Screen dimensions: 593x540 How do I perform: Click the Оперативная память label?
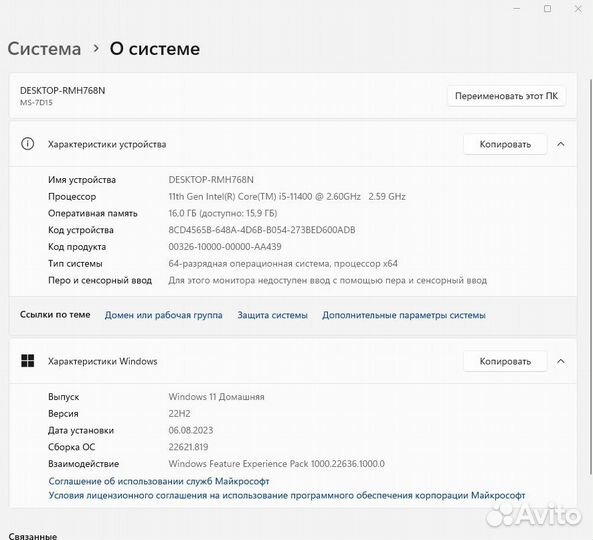[x=93, y=213]
